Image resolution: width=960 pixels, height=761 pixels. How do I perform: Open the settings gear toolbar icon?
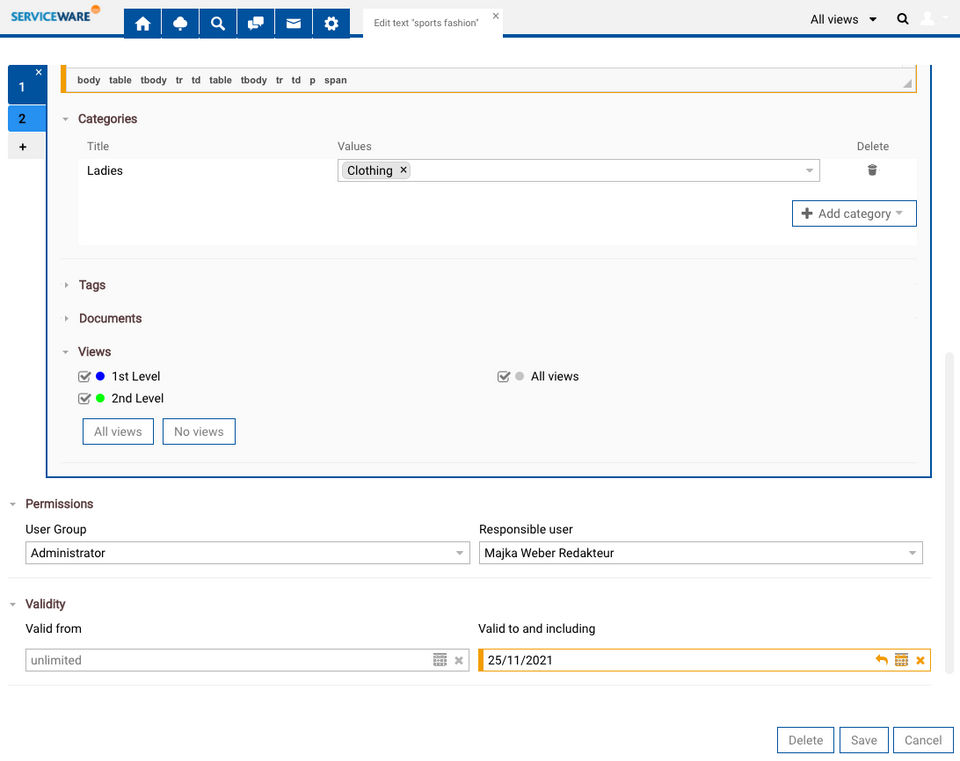[331, 23]
